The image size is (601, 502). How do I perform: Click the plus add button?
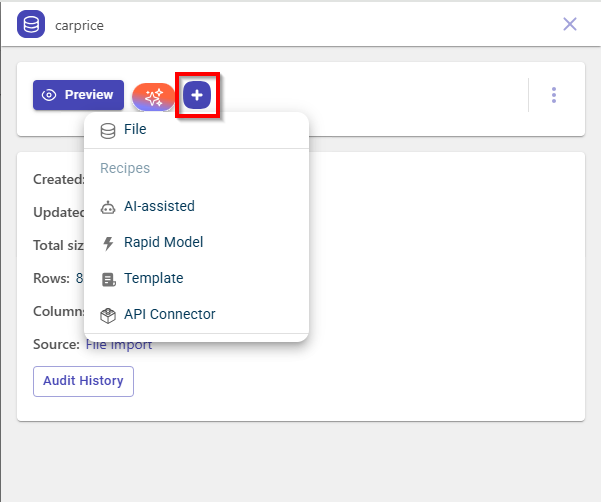pos(197,95)
